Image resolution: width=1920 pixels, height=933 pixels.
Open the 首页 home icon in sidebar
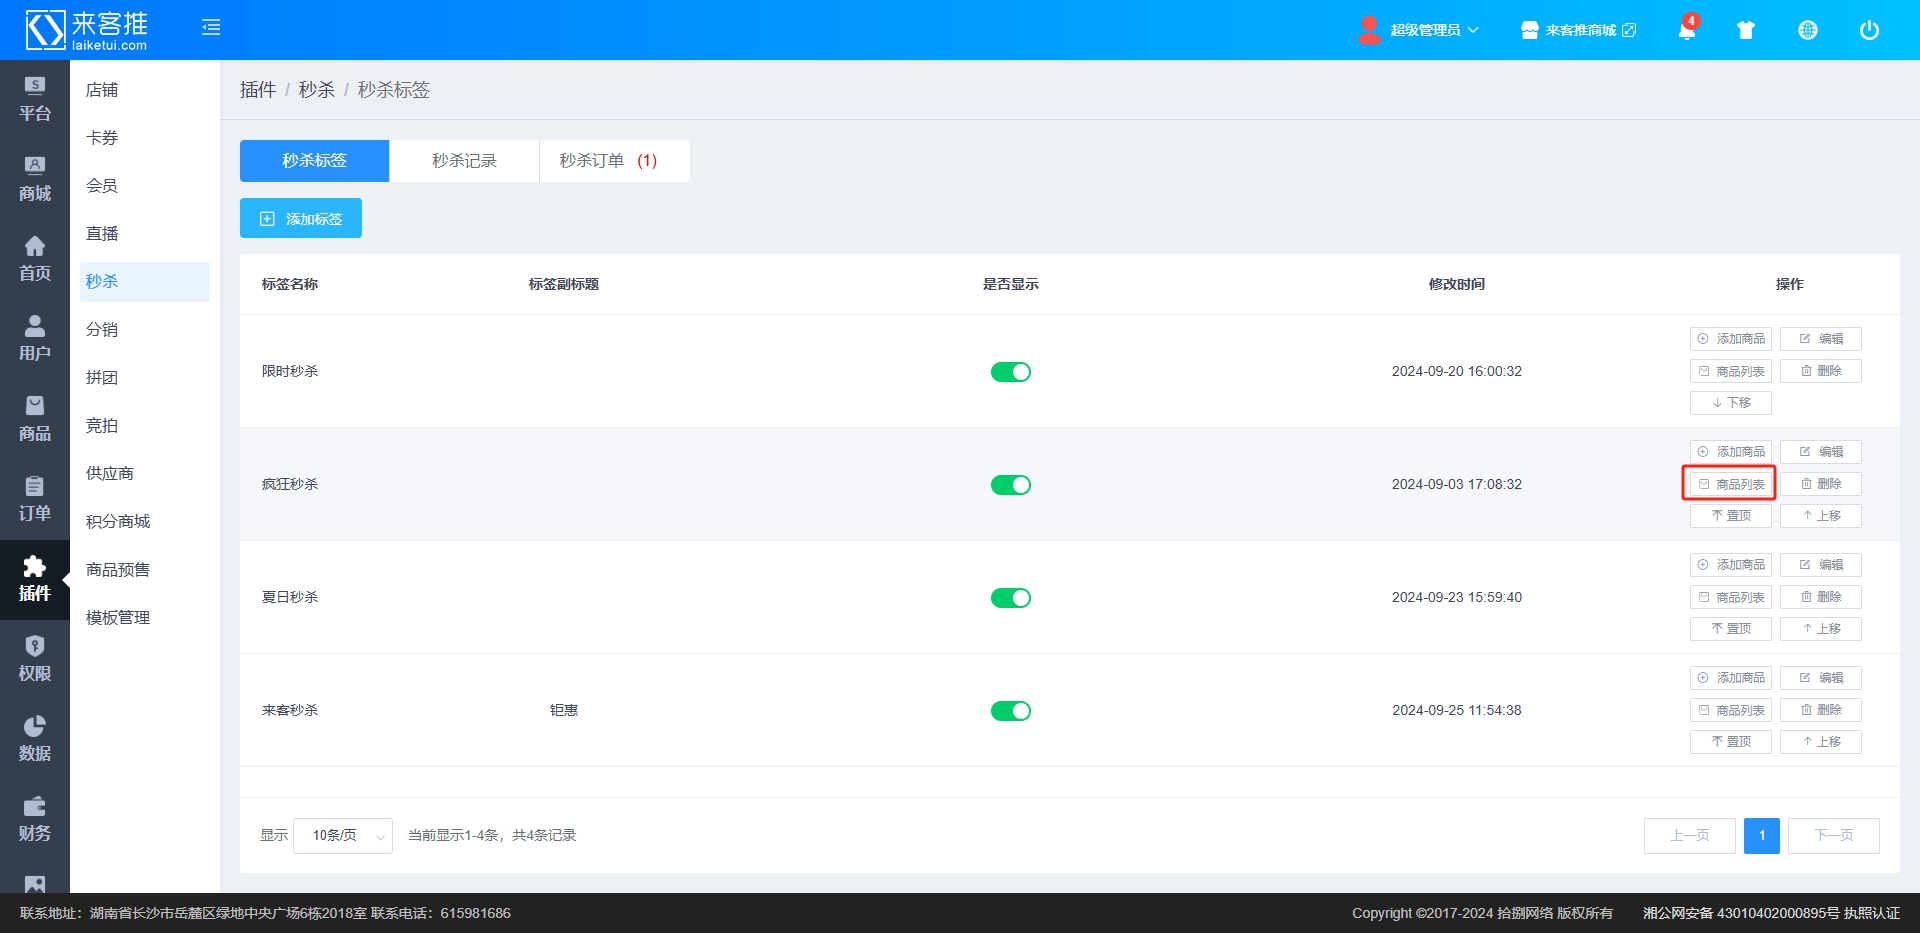click(x=35, y=258)
